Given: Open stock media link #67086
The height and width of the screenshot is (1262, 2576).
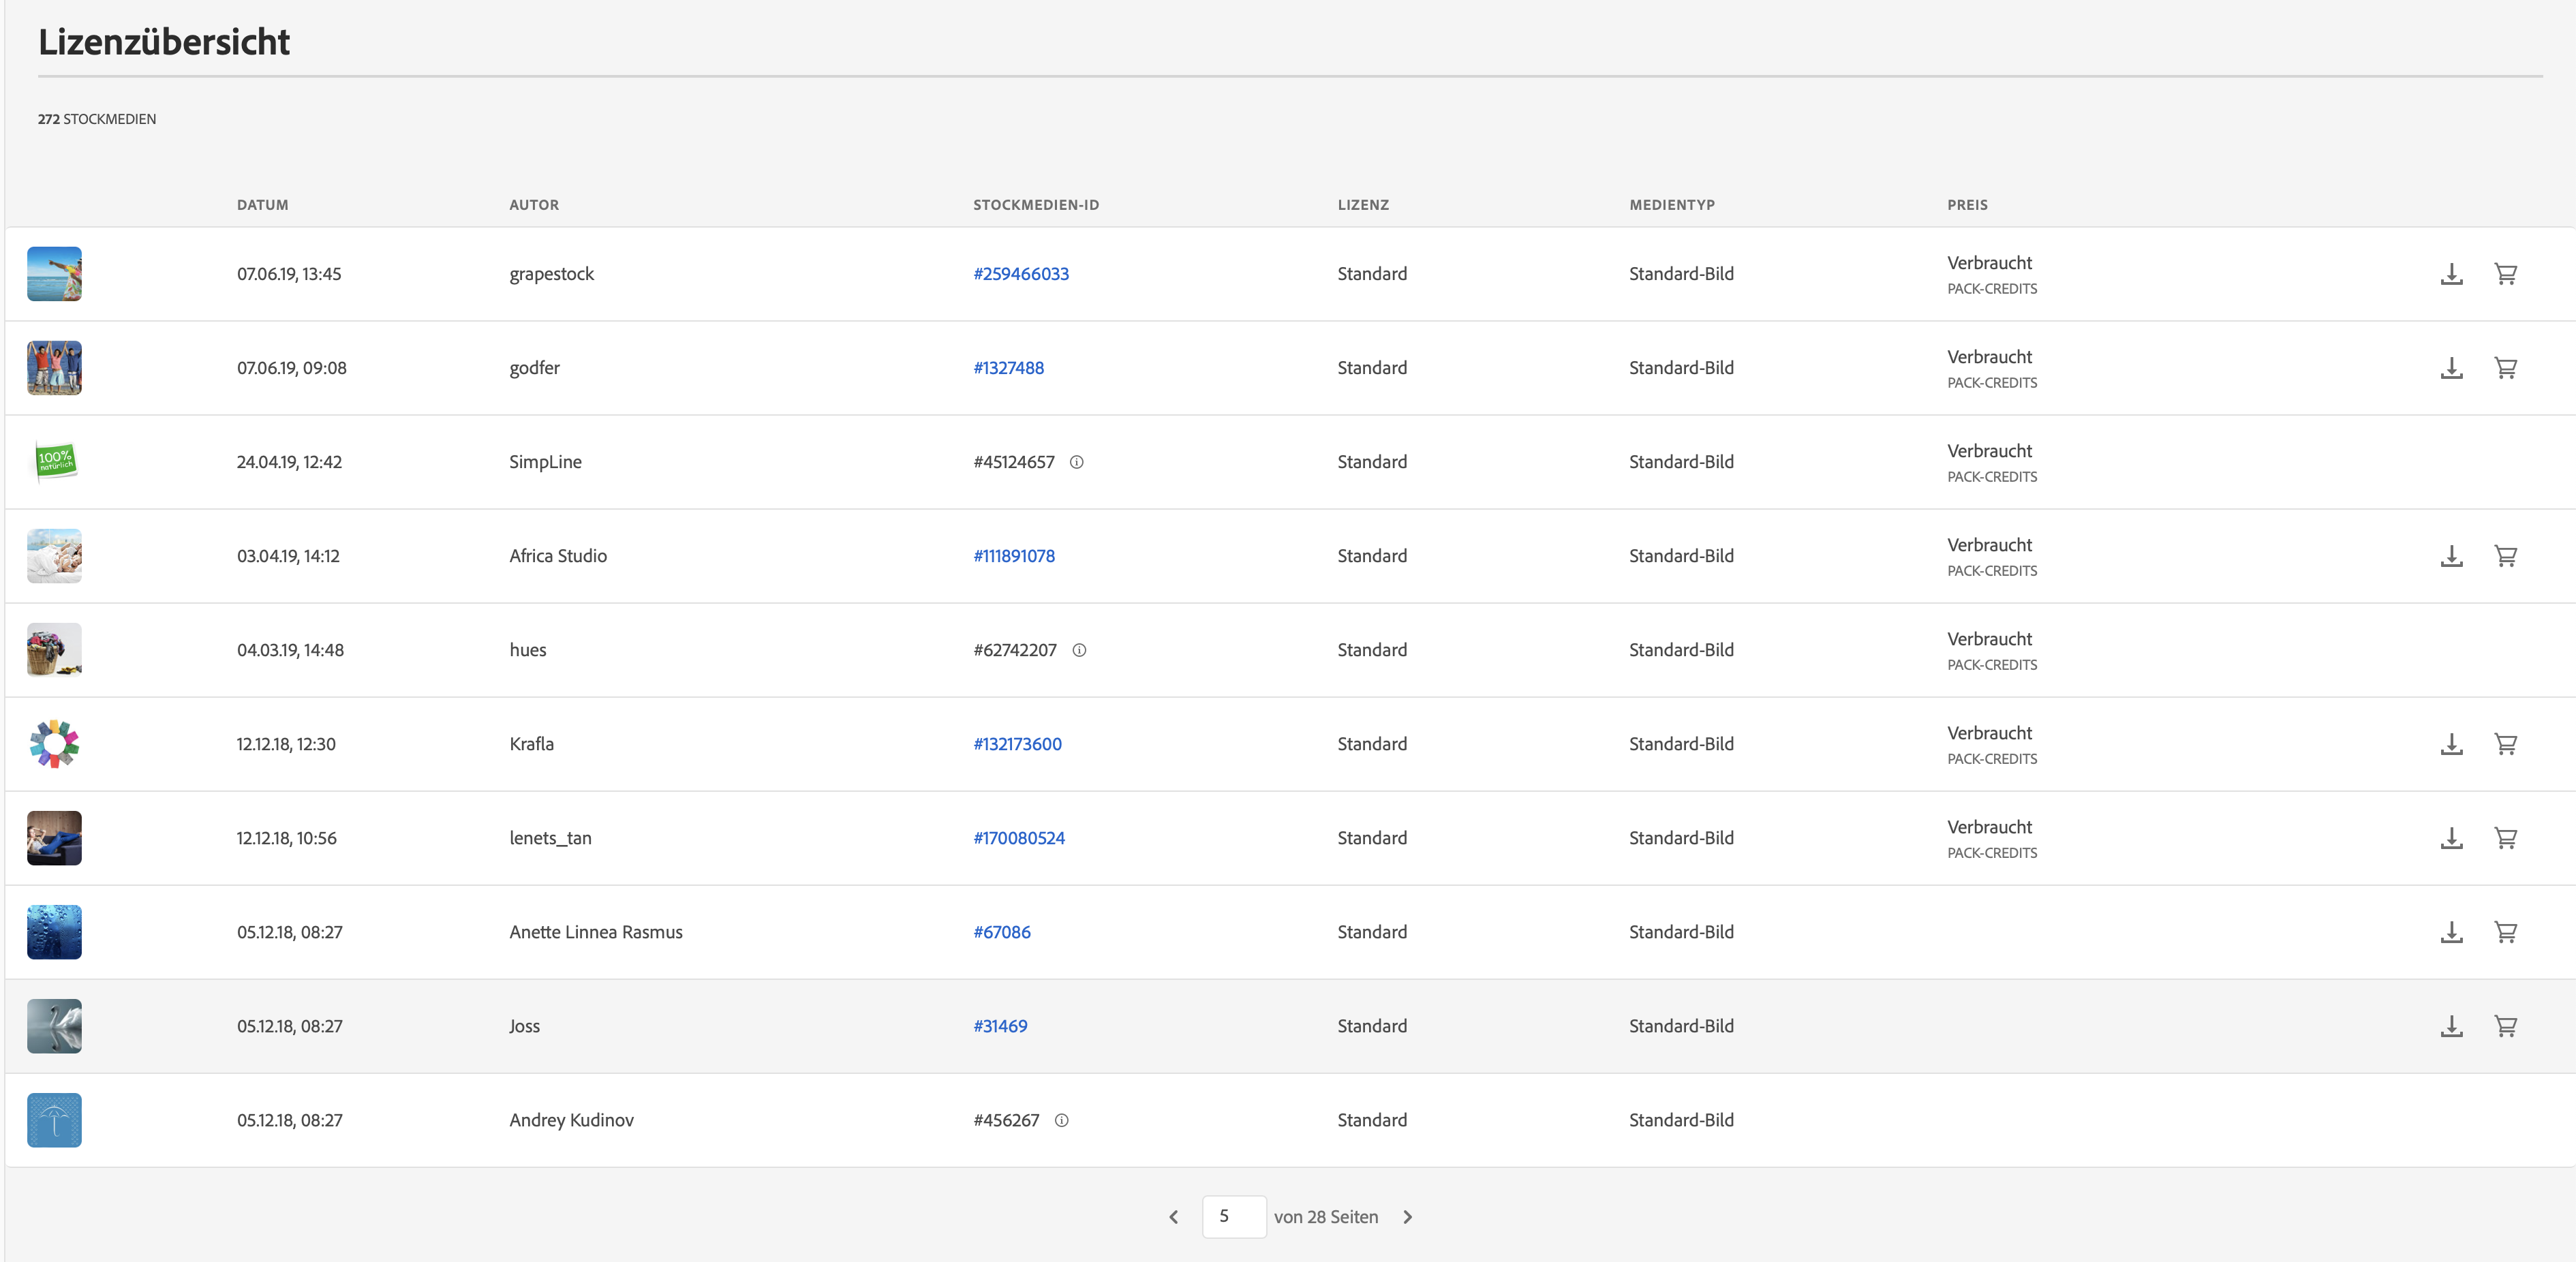Looking at the screenshot, I should pyautogui.click(x=1001, y=932).
